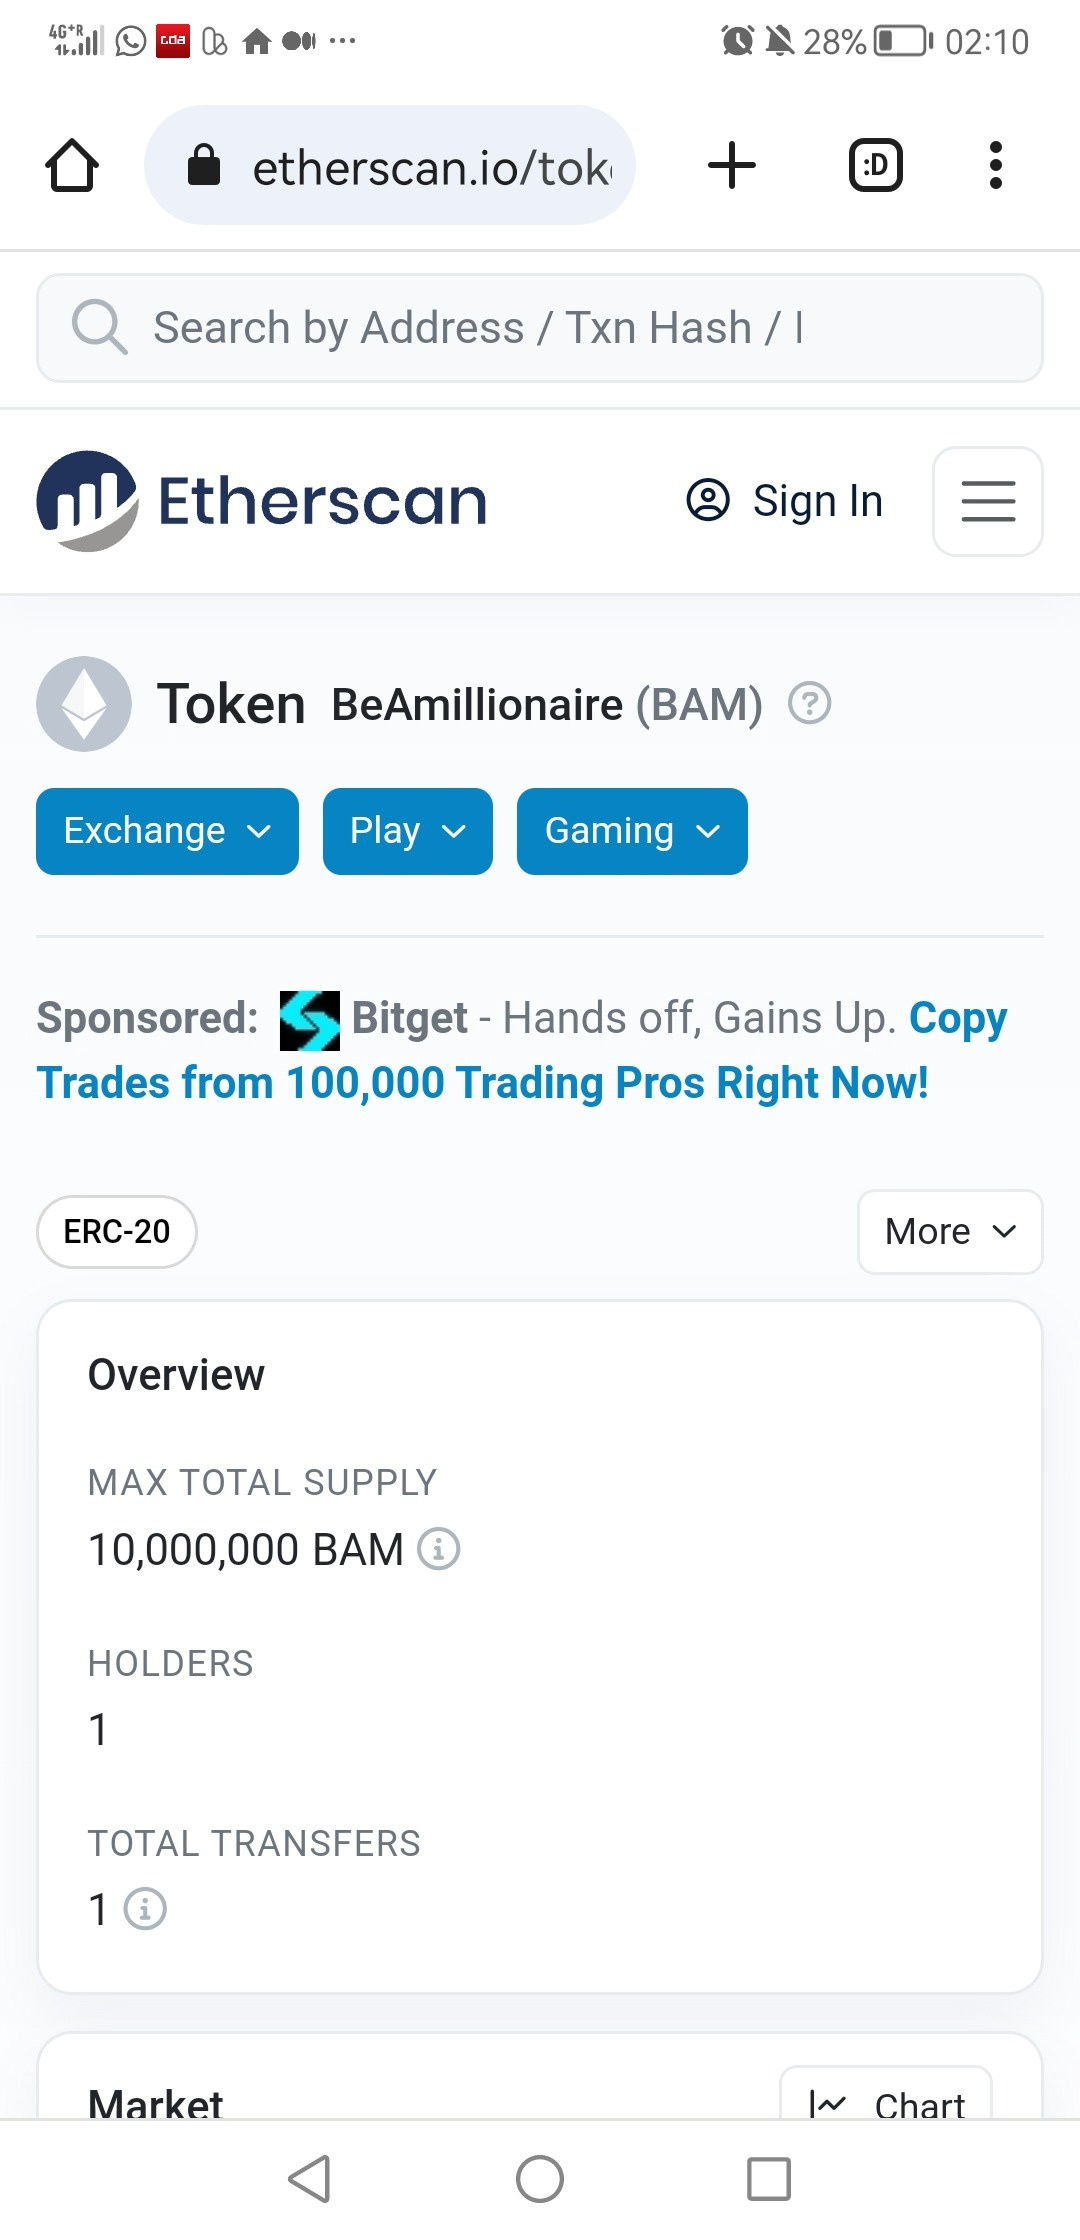The height and width of the screenshot is (2240, 1080).
Task: Click Sign In link
Action: (x=785, y=501)
